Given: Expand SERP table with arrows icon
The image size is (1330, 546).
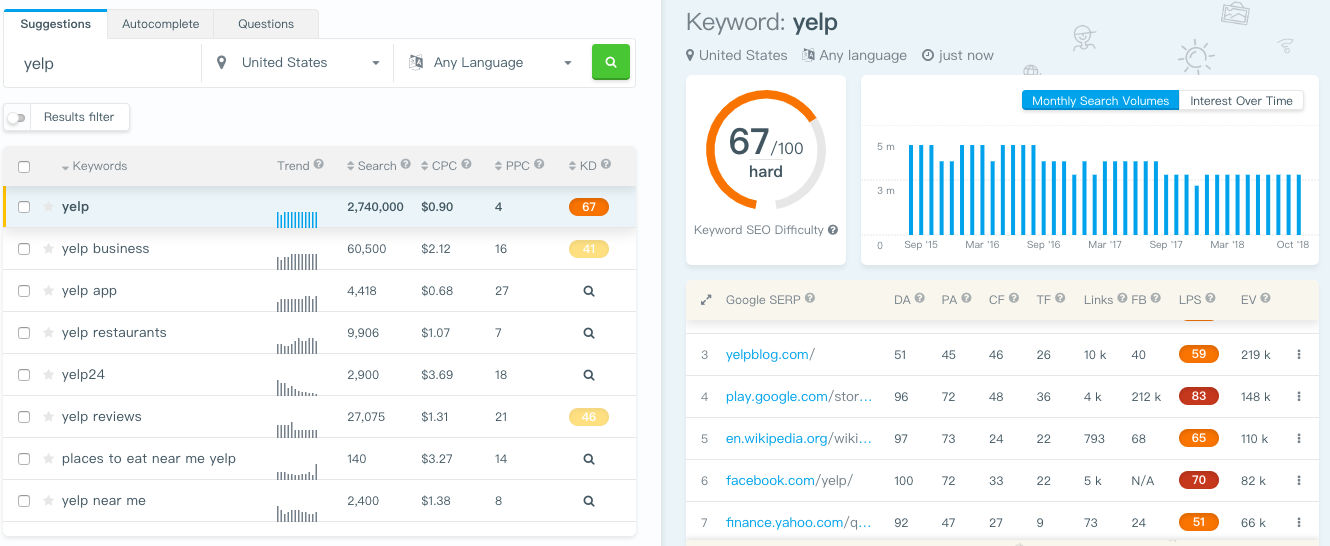Looking at the screenshot, I should (706, 299).
